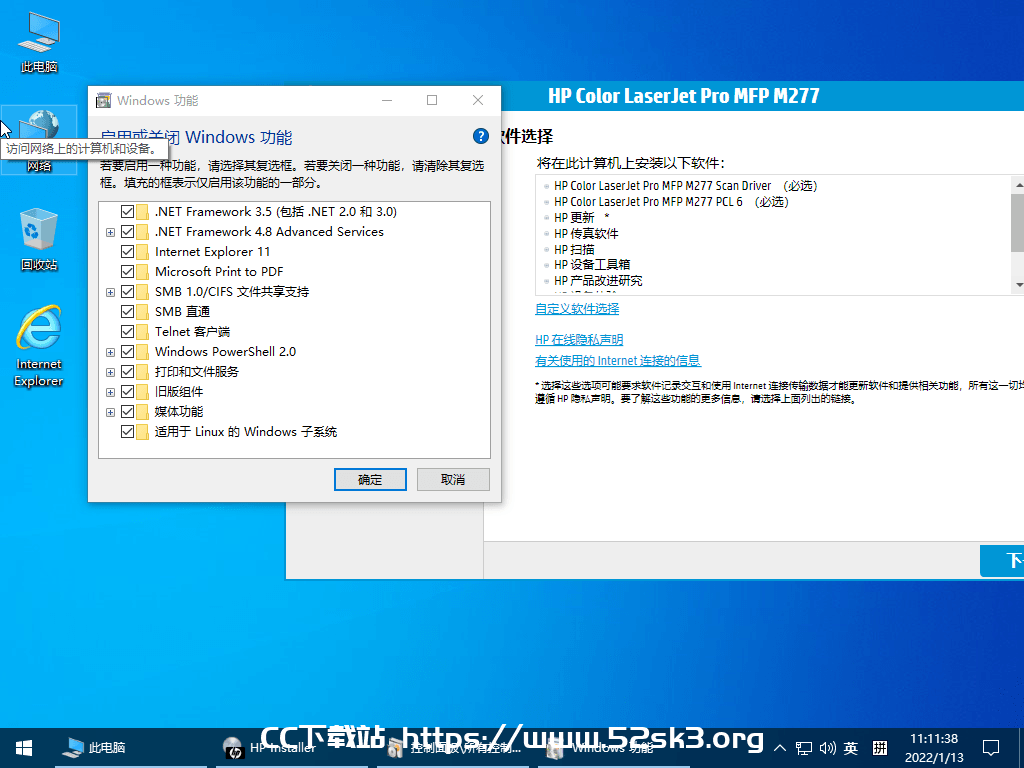Toggle 媒体功能 checkbox
The width and height of the screenshot is (1024, 768).
coord(127,412)
